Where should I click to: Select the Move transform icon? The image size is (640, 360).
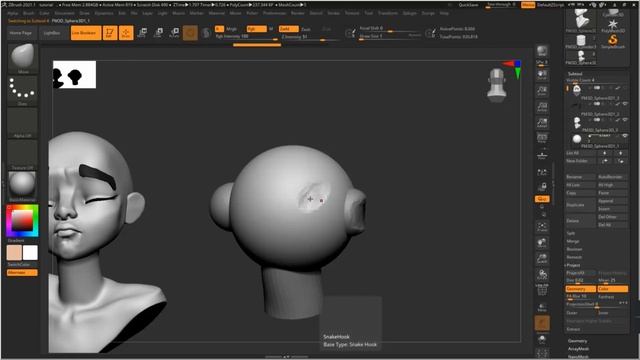[x=142, y=33]
